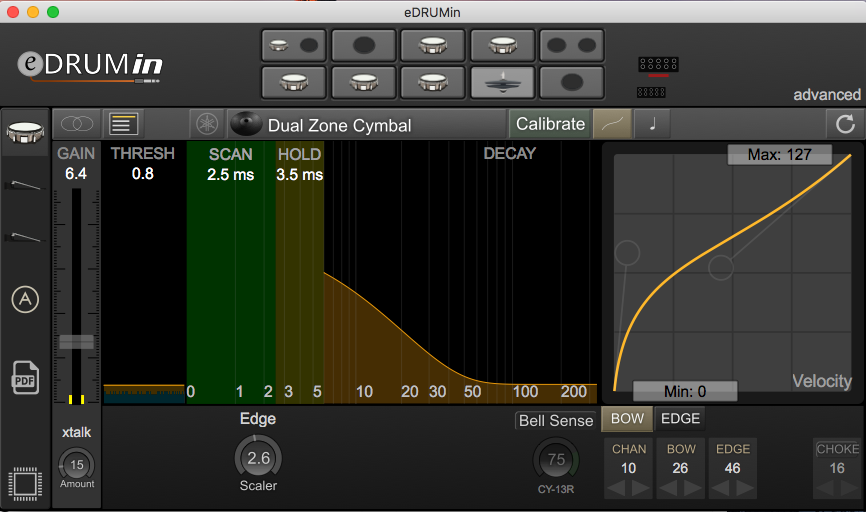Click the Max: 127 velocity field
This screenshot has width=866, height=512.
click(x=779, y=155)
